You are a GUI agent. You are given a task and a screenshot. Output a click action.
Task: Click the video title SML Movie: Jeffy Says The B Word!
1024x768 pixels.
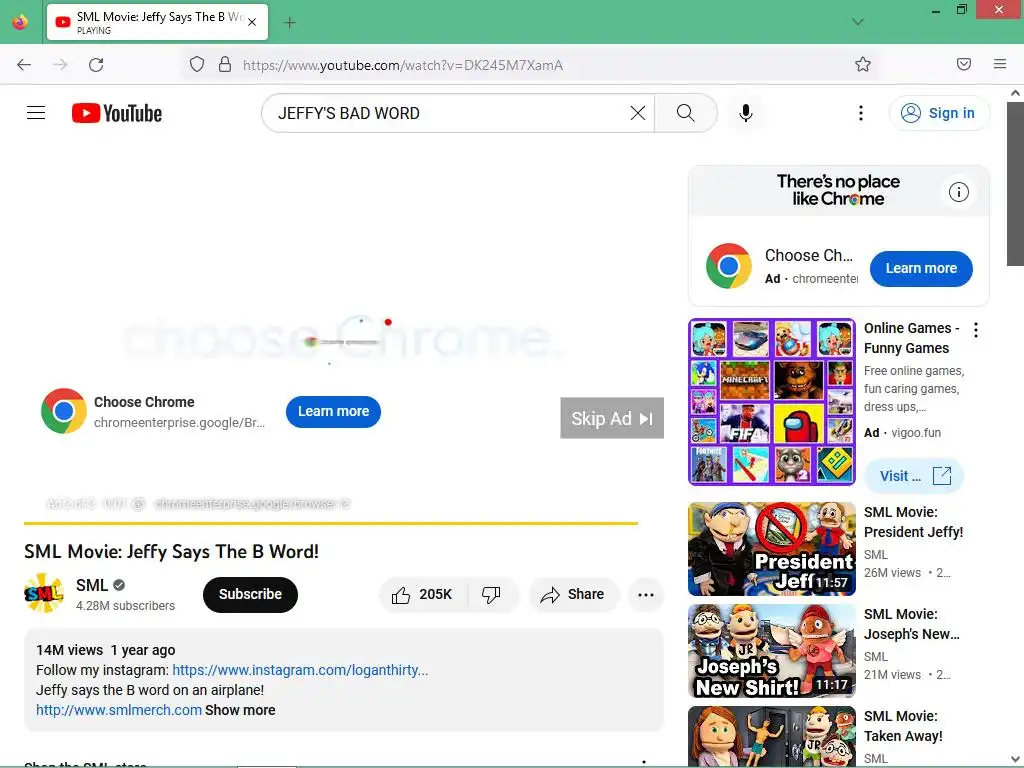tap(171, 552)
